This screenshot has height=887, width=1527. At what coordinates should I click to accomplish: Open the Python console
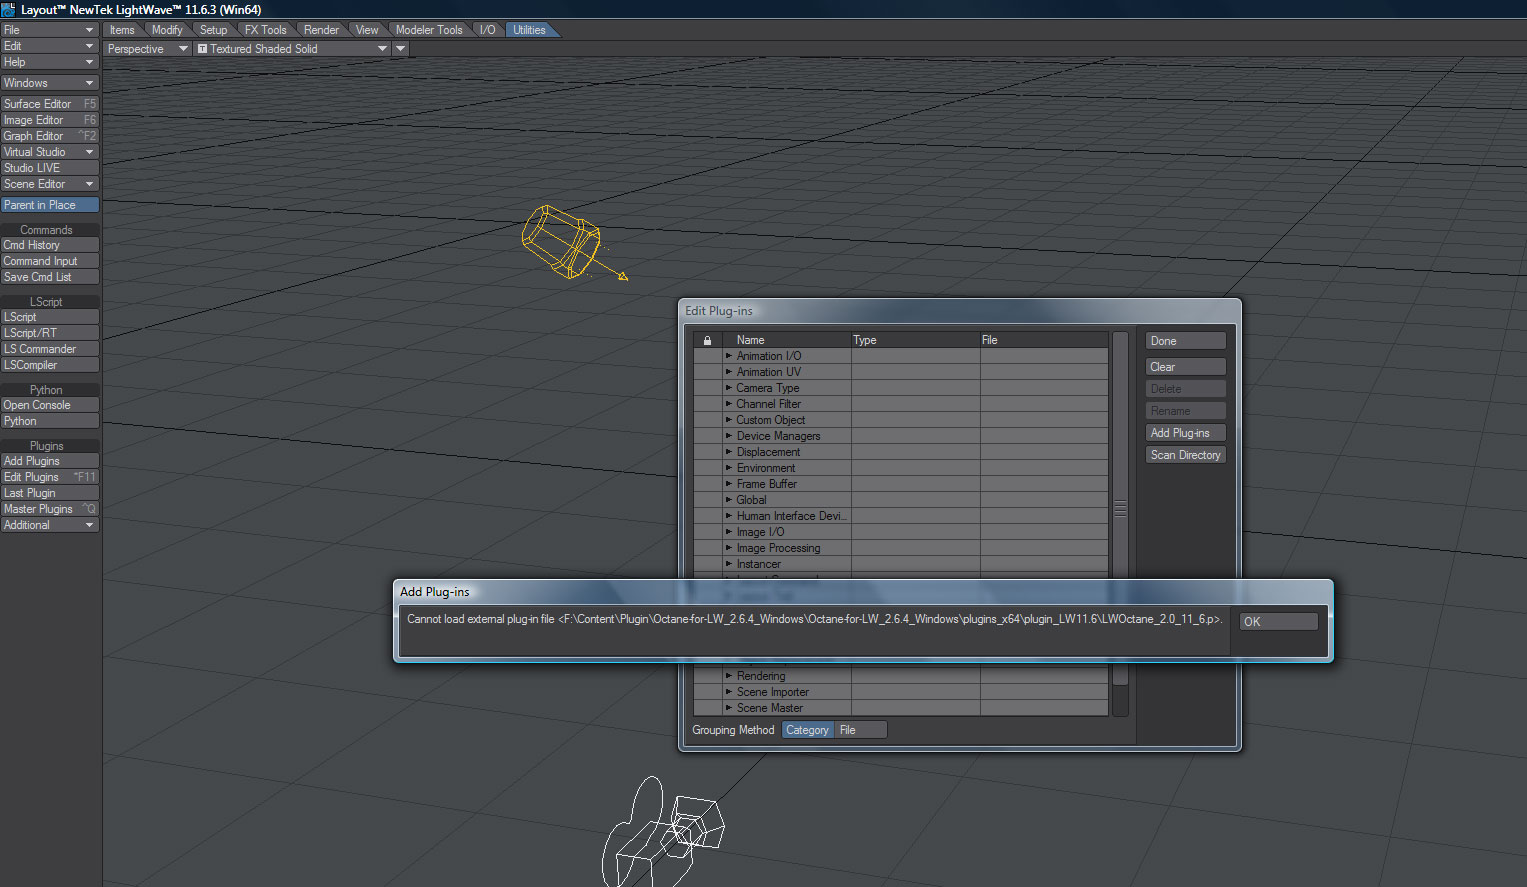49,405
